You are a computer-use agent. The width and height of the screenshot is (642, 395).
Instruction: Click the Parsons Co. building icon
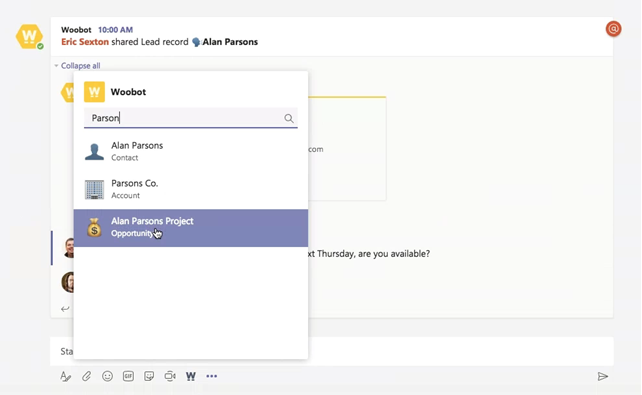[x=94, y=189]
